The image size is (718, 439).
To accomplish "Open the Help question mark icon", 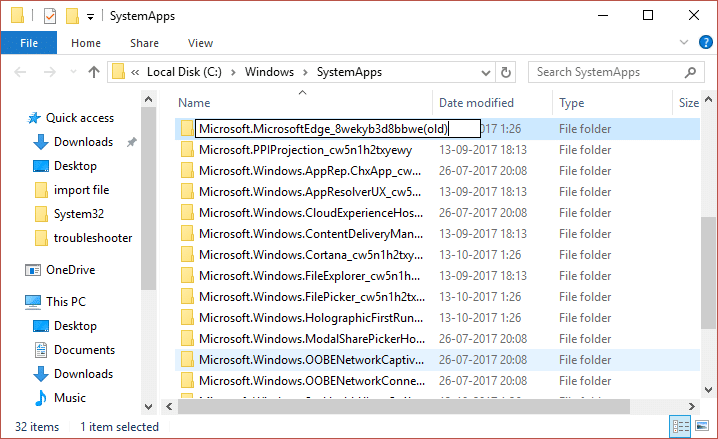I will 706,42.
